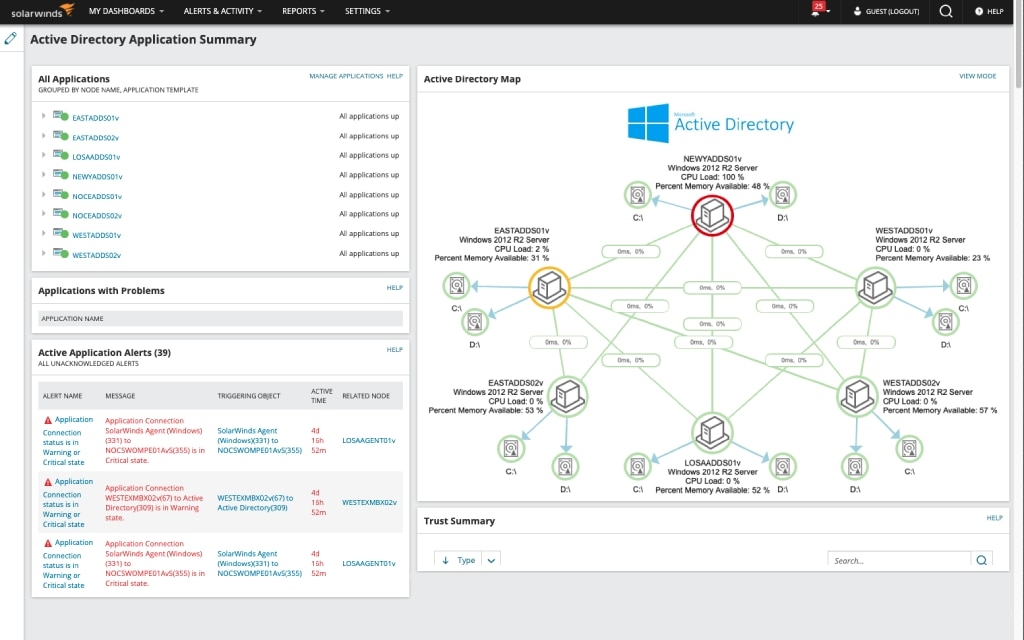1024x640 pixels.
Task: Open the Type dropdown in Trust Summary
Action: click(490, 559)
